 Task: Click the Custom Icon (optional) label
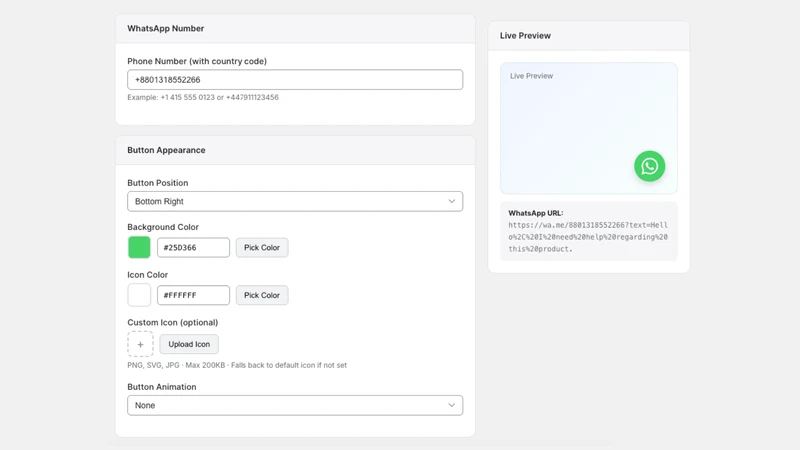[172, 322]
